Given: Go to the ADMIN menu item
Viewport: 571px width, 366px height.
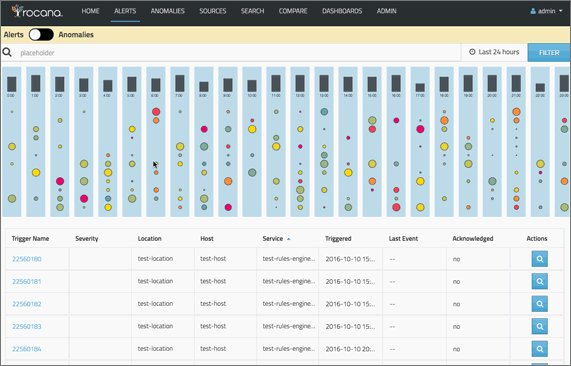Looking at the screenshot, I should 386,11.
